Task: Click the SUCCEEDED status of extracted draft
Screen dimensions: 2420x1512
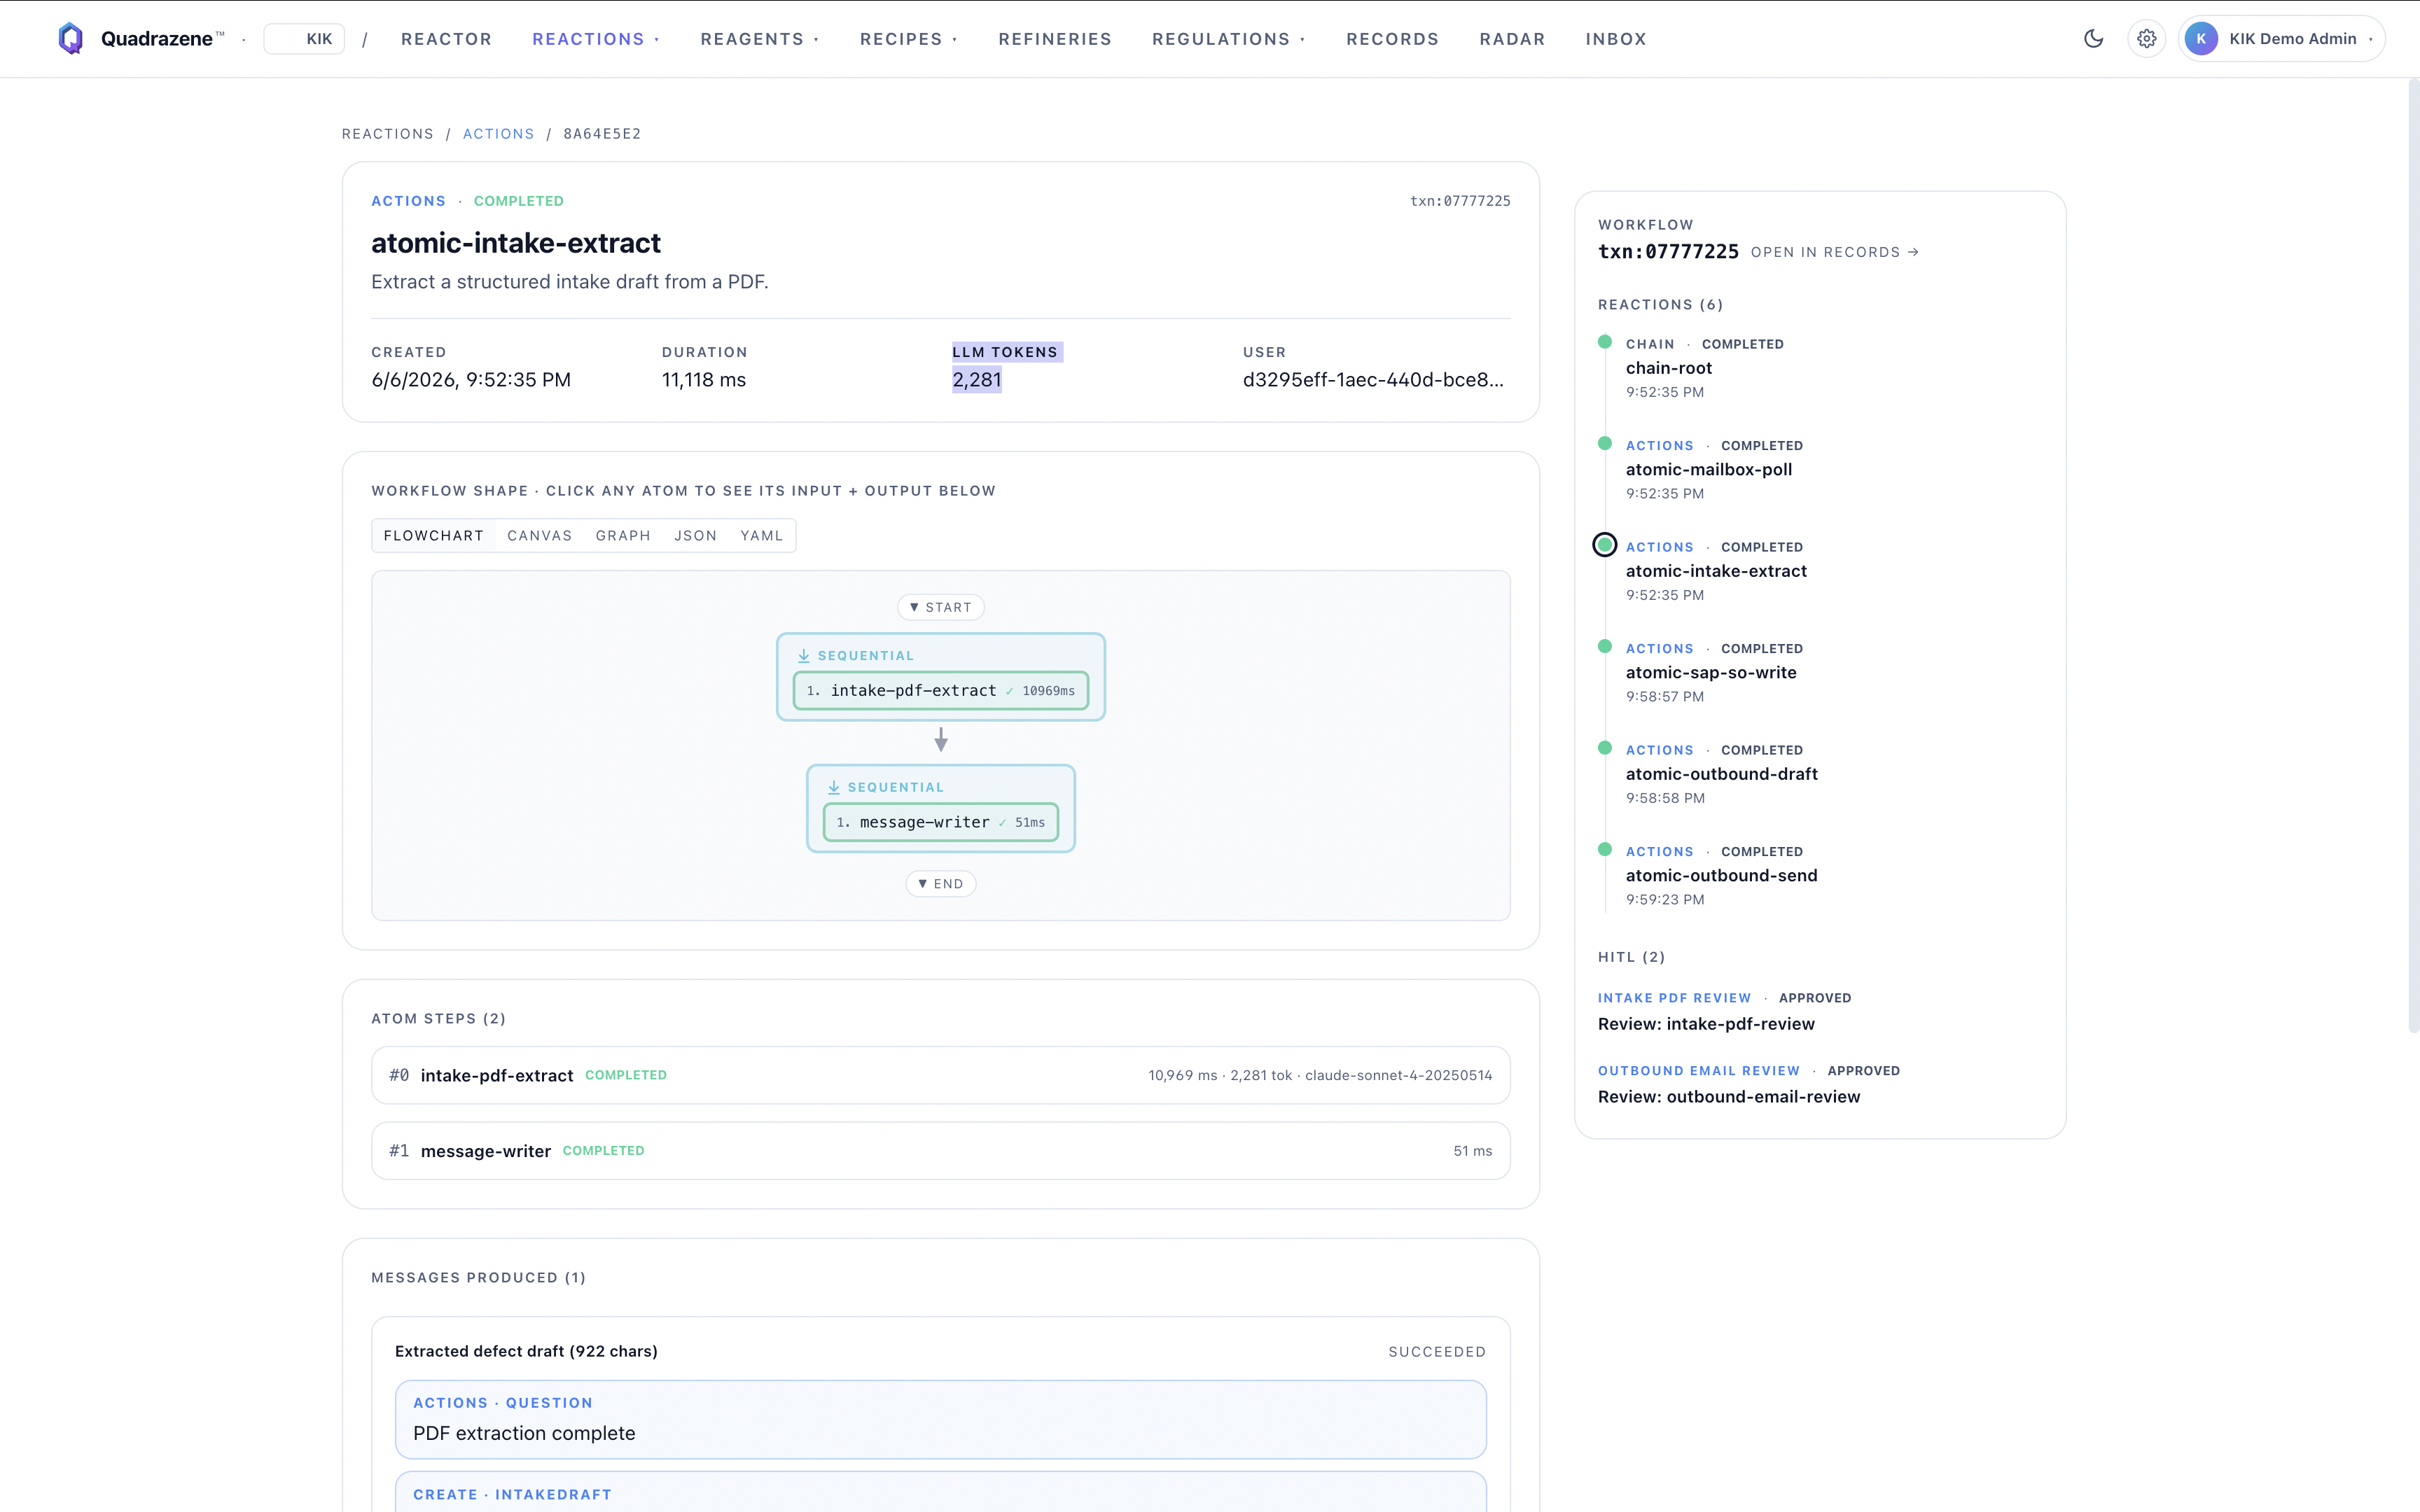Action: pyautogui.click(x=1436, y=1352)
